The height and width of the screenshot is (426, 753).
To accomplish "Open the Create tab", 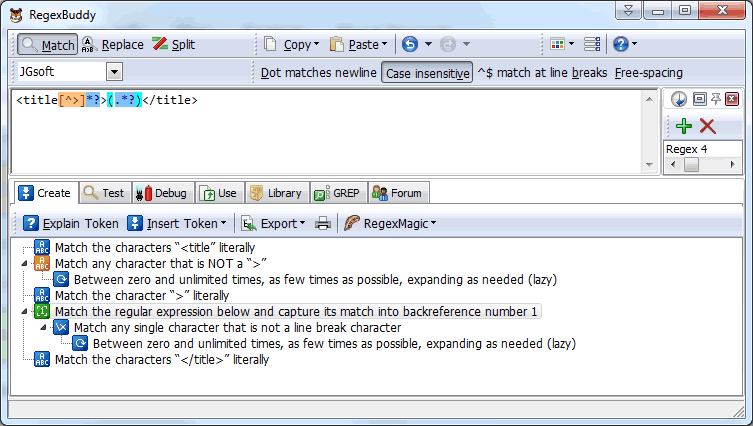I will [45, 193].
